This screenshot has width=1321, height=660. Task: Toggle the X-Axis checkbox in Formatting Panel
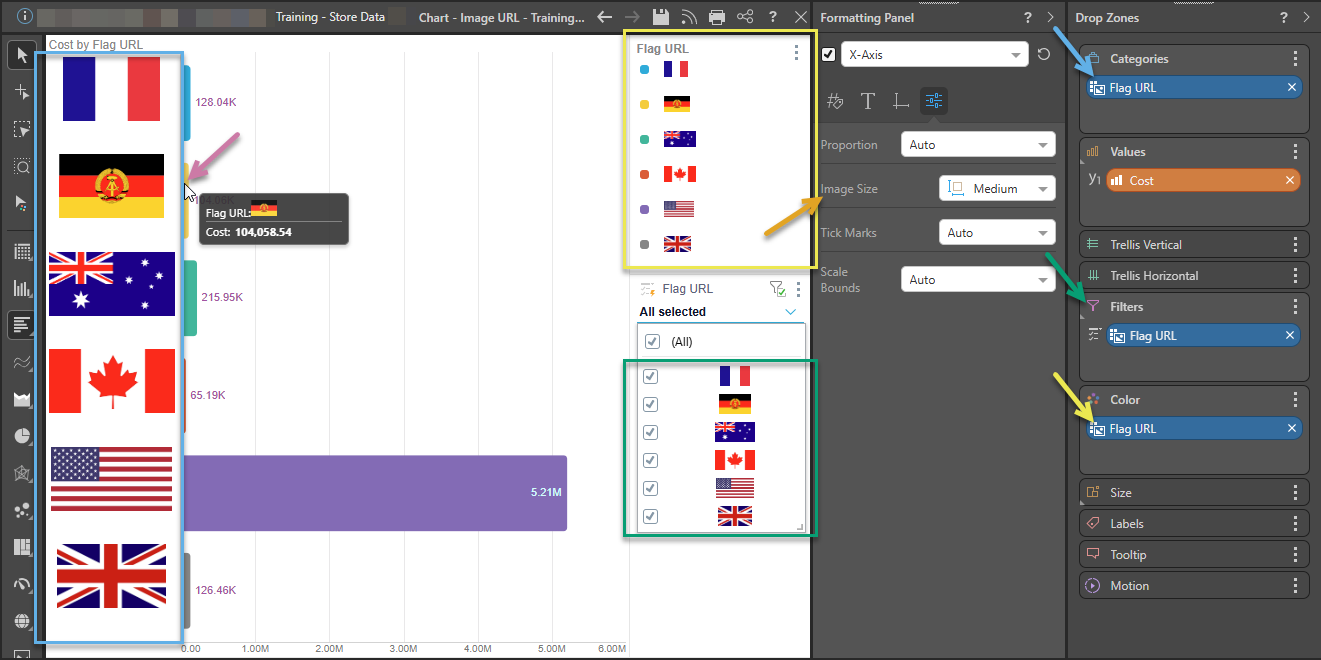click(x=828, y=54)
